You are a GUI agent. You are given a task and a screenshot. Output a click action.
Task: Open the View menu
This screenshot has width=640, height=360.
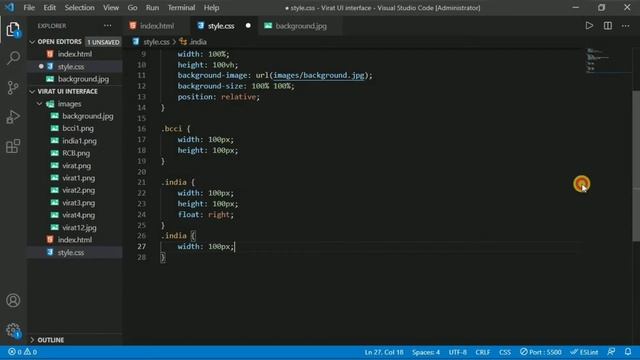click(111, 8)
